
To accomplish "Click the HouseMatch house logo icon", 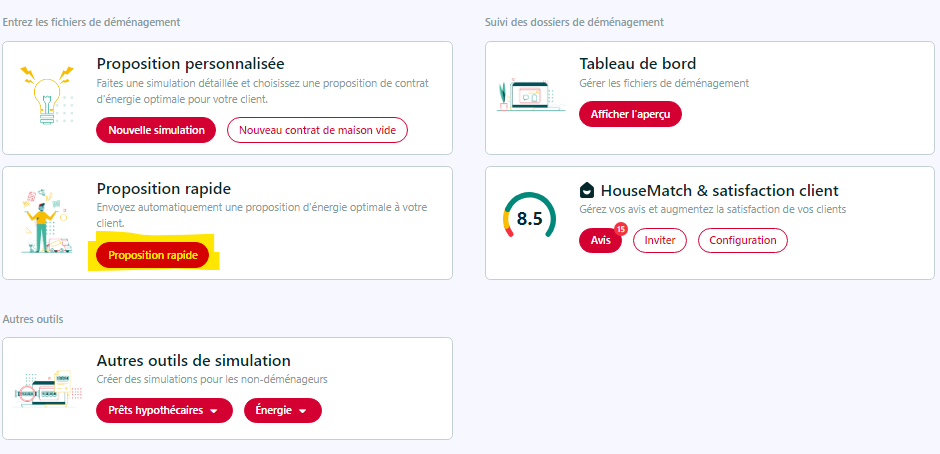I will (587, 191).
